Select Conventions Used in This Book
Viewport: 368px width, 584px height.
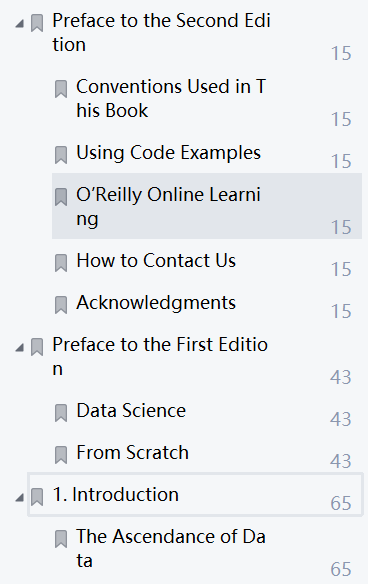(x=171, y=98)
